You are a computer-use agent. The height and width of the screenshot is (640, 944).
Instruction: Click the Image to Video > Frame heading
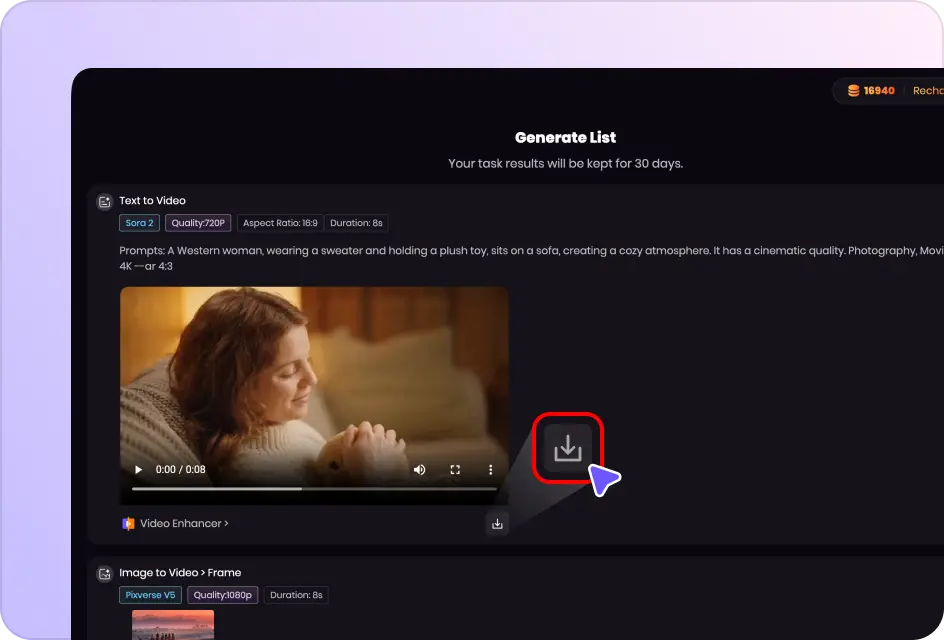point(180,573)
